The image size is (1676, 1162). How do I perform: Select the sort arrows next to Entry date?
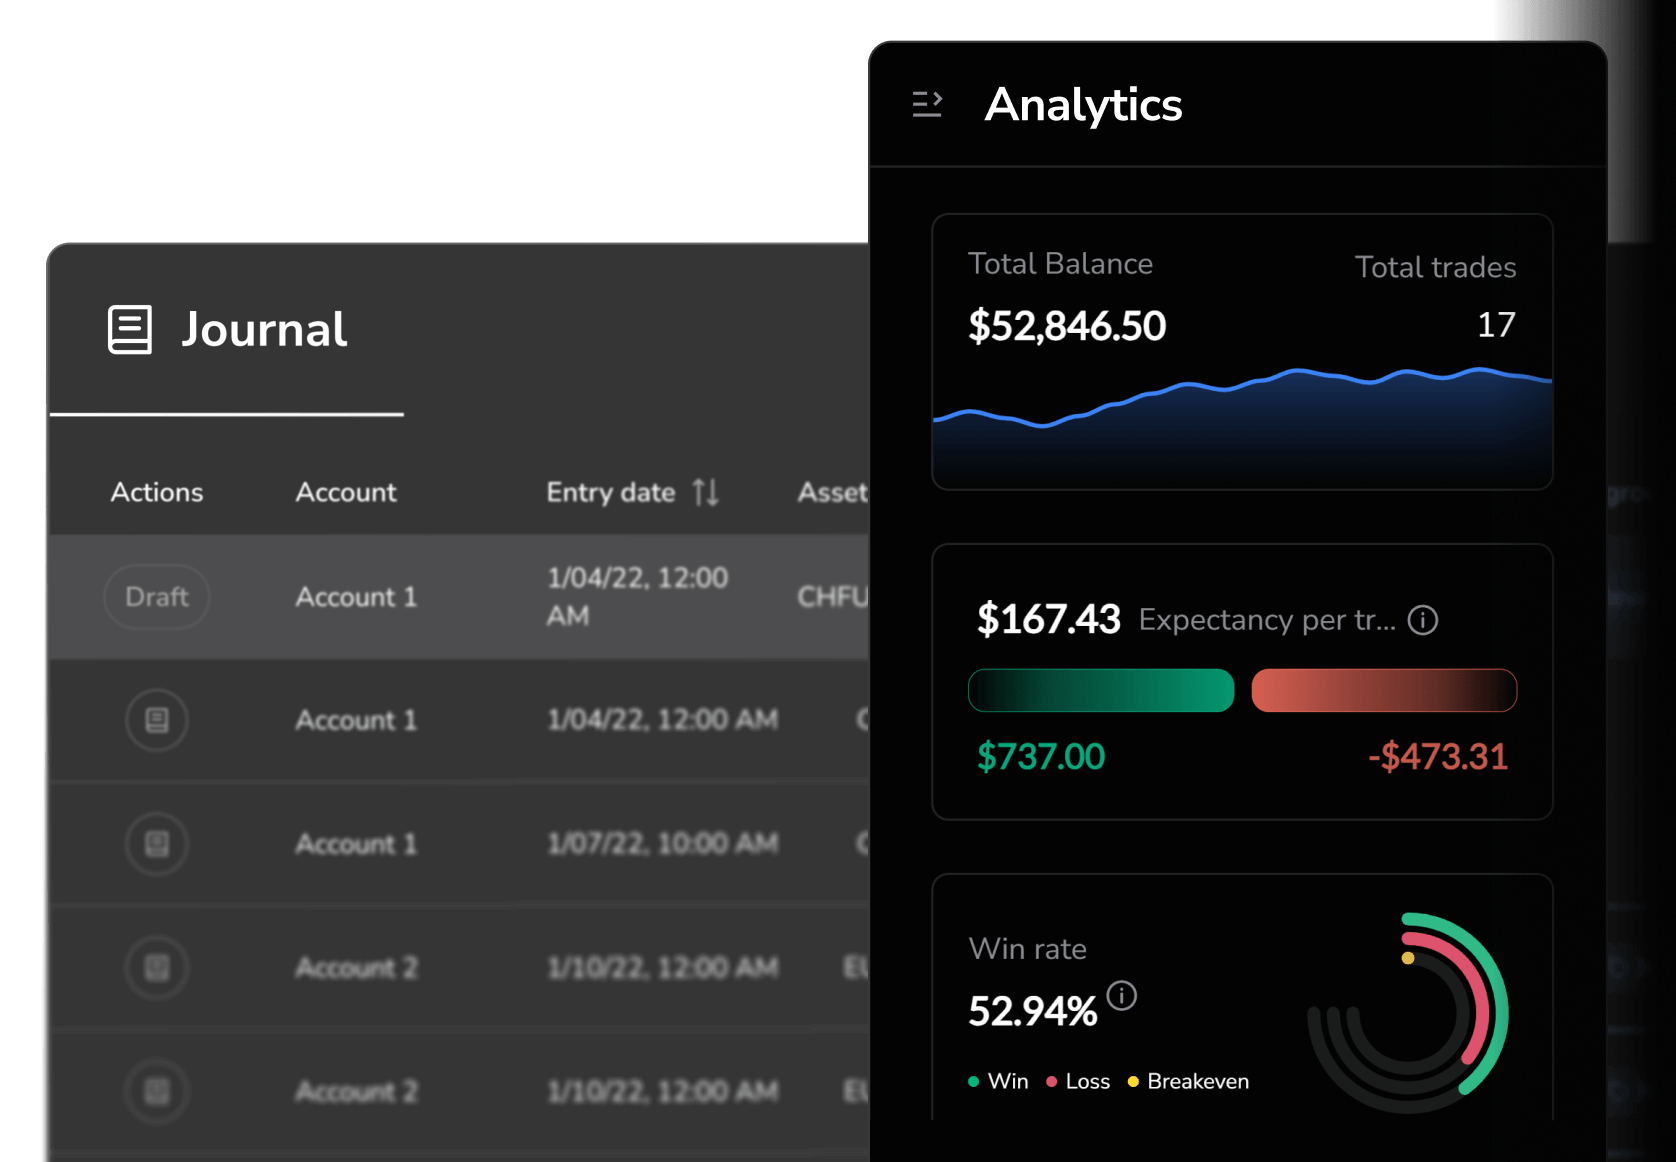pyautogui.click(x=706, y=492)
